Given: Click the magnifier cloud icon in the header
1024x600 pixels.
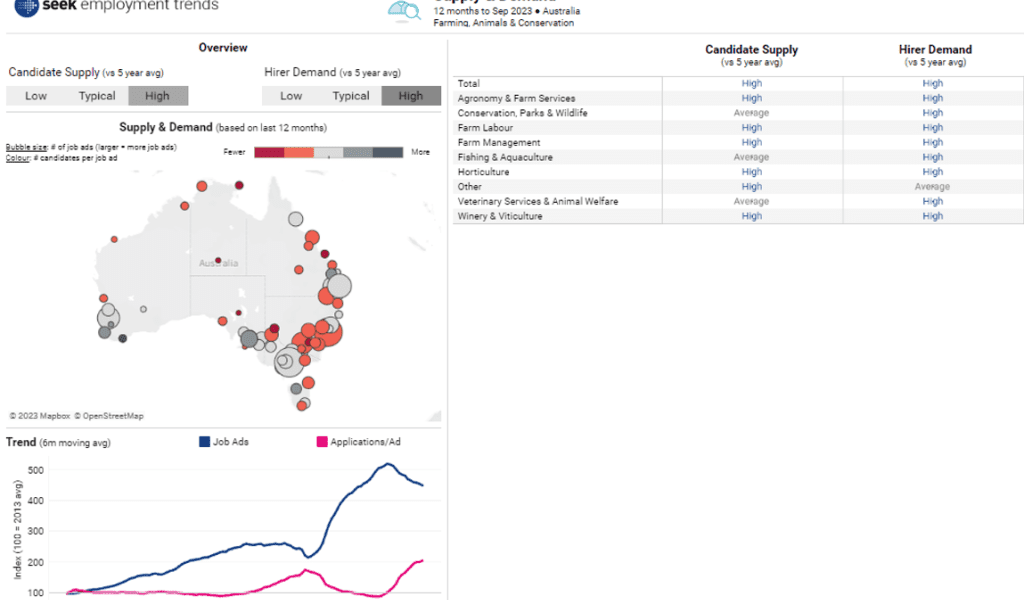Looking at the screenshot, I should click(404, 12).
